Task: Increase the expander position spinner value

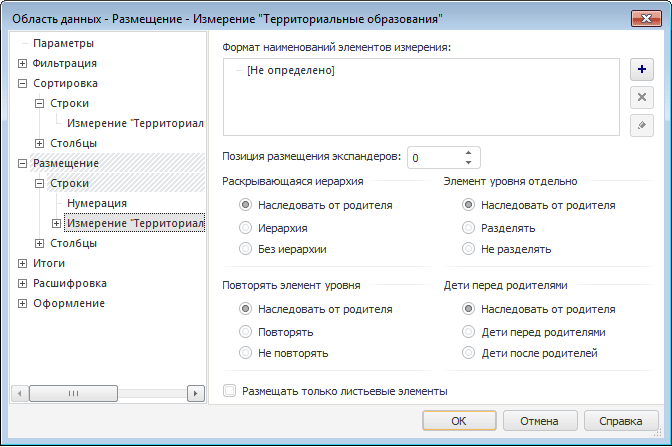Action: click(x=468, y=153)
